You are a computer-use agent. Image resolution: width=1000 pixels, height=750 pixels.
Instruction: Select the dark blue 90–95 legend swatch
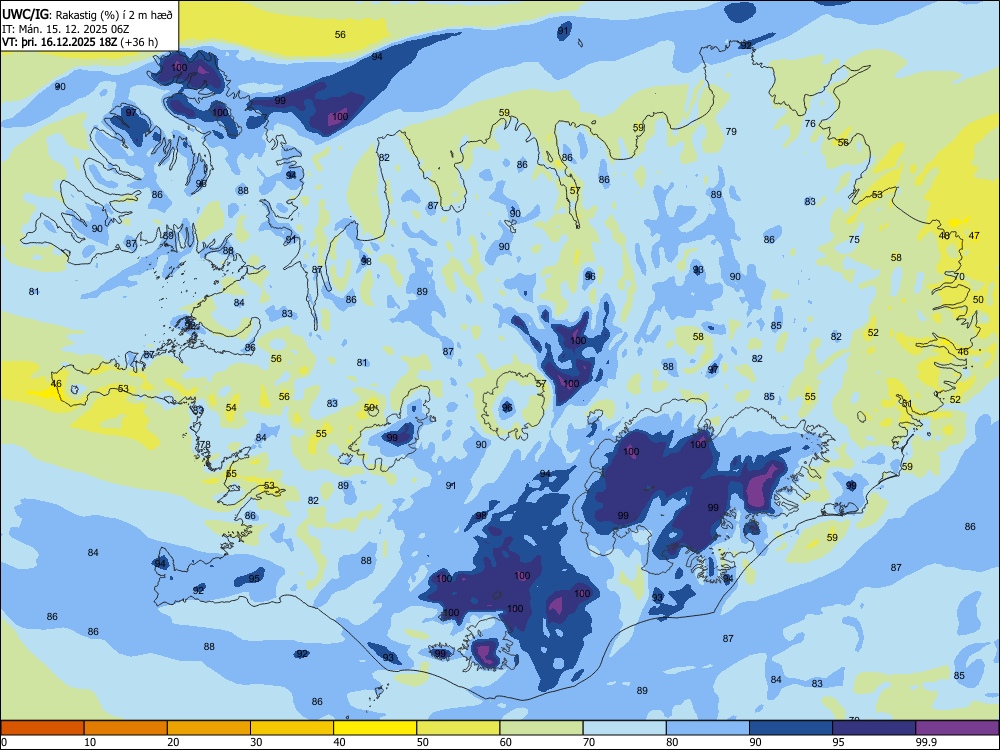[791, 727]
